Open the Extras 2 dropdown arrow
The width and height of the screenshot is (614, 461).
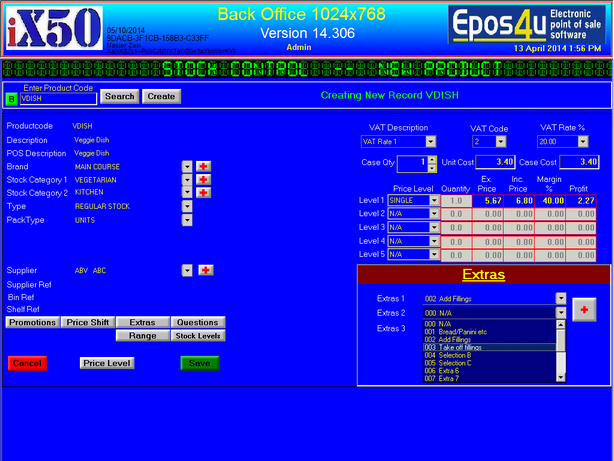[x=561, y=313]
